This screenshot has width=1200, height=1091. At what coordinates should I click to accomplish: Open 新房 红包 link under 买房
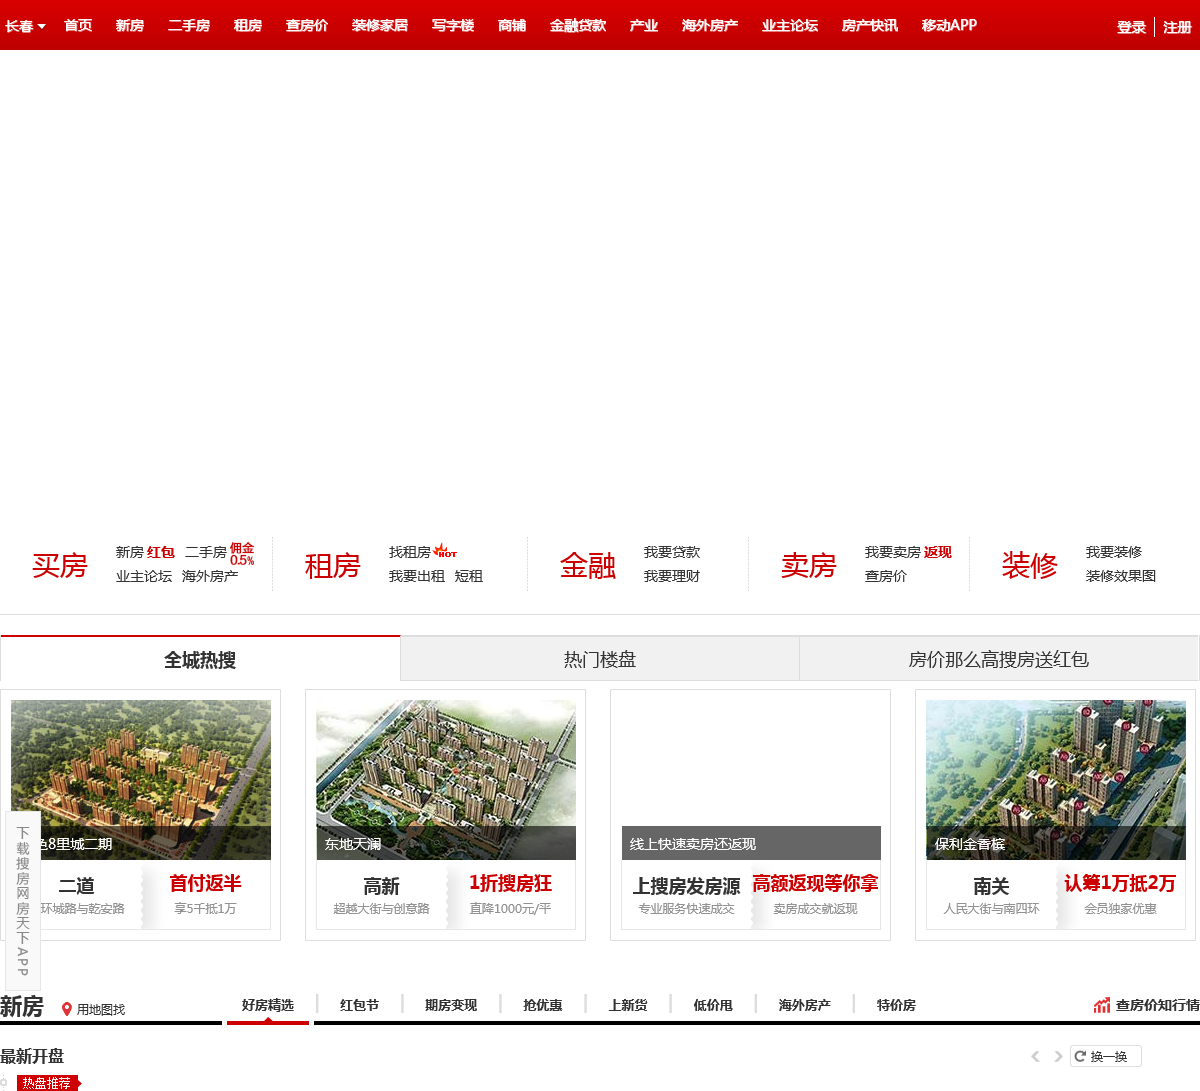tap(145, 552)
